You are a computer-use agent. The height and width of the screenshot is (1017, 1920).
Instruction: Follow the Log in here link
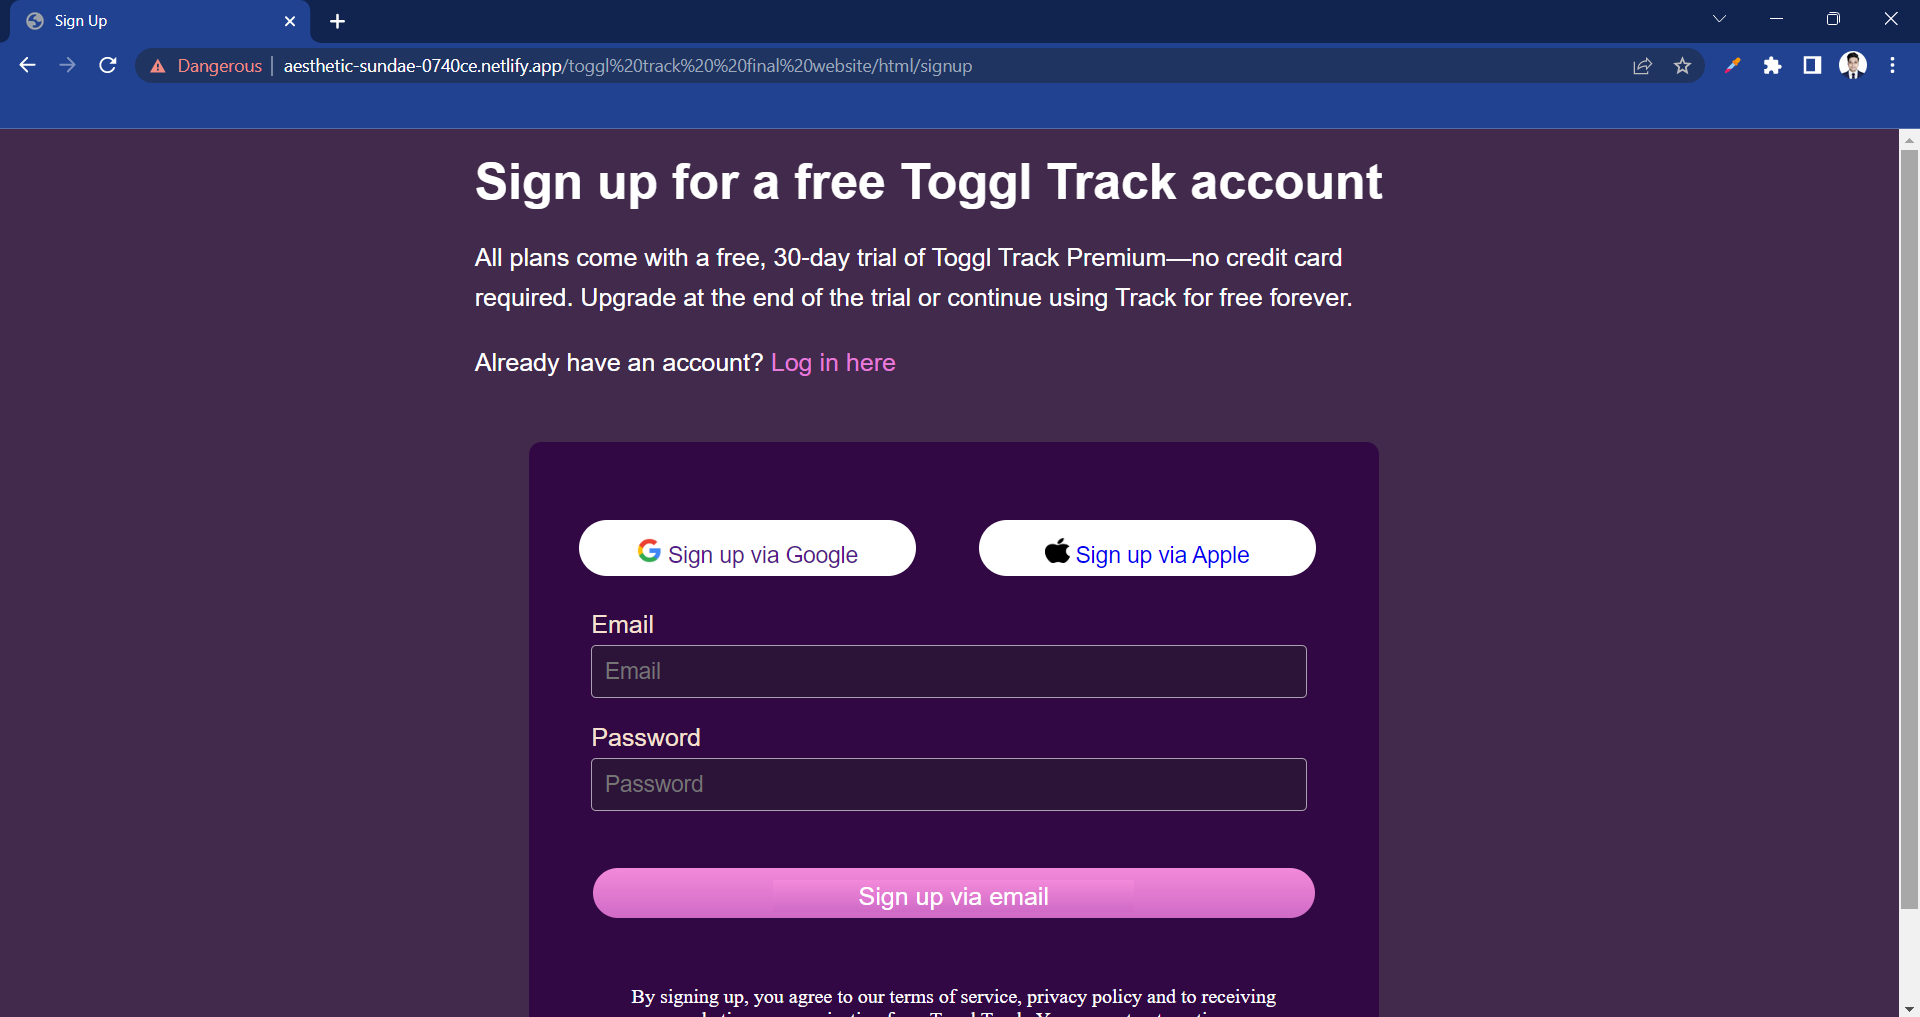833,363
